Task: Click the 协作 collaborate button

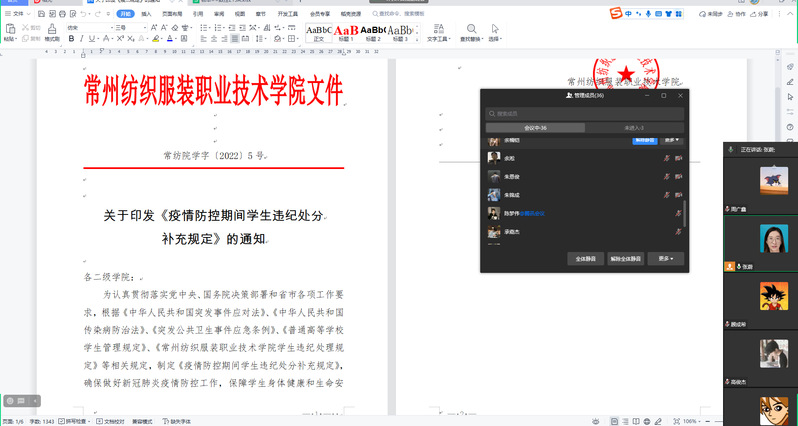Action: pos(736,14)
